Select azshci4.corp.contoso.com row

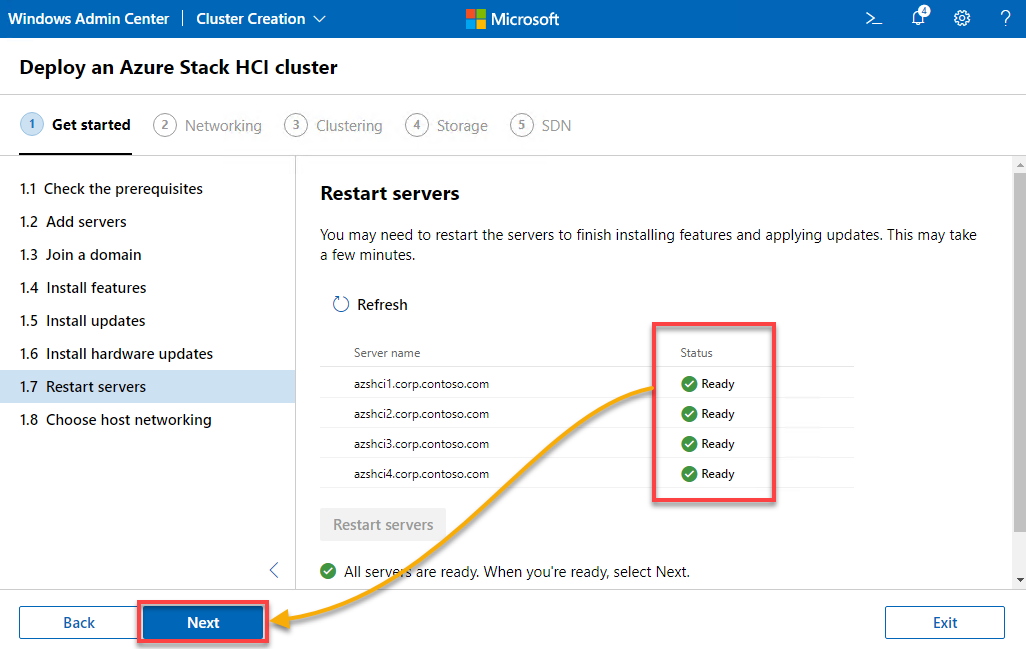pyautogui.click(x=587, y=474)
